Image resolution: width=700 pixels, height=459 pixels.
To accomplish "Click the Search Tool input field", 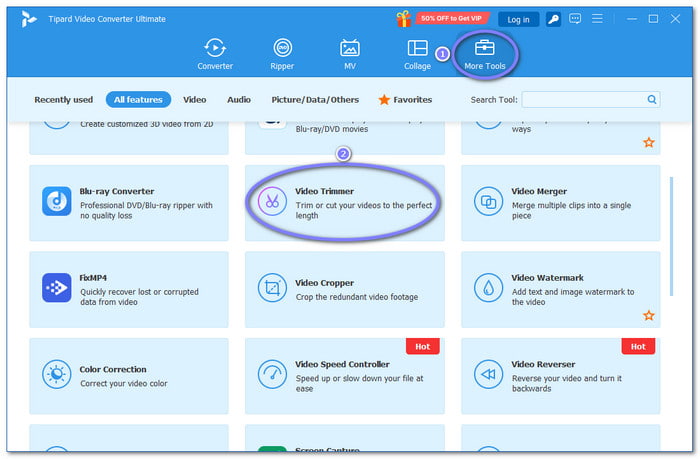I will click(583, 100).
